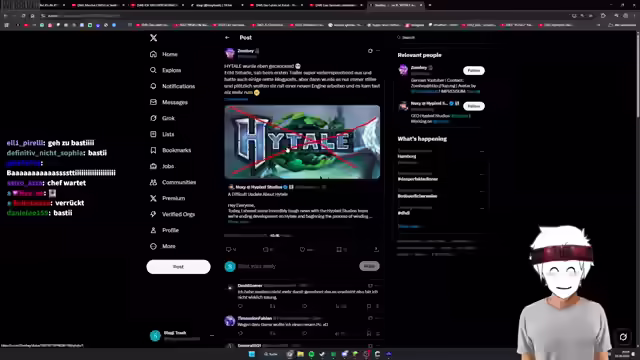This screenshot has width=640, height=360.
Task: Click the reply icon on first comment
Action: 240,306
